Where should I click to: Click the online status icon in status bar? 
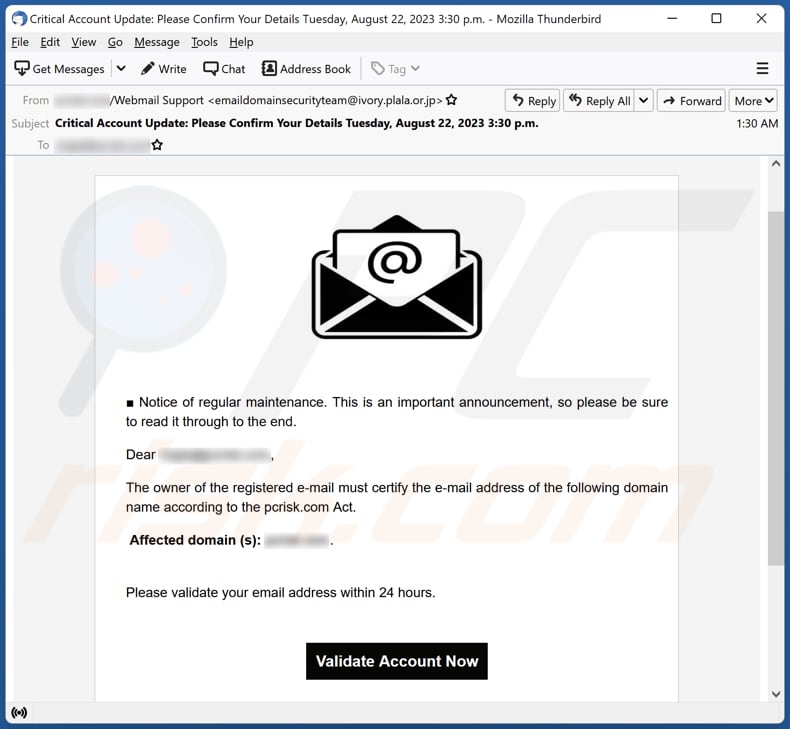(x=19, y=712)
